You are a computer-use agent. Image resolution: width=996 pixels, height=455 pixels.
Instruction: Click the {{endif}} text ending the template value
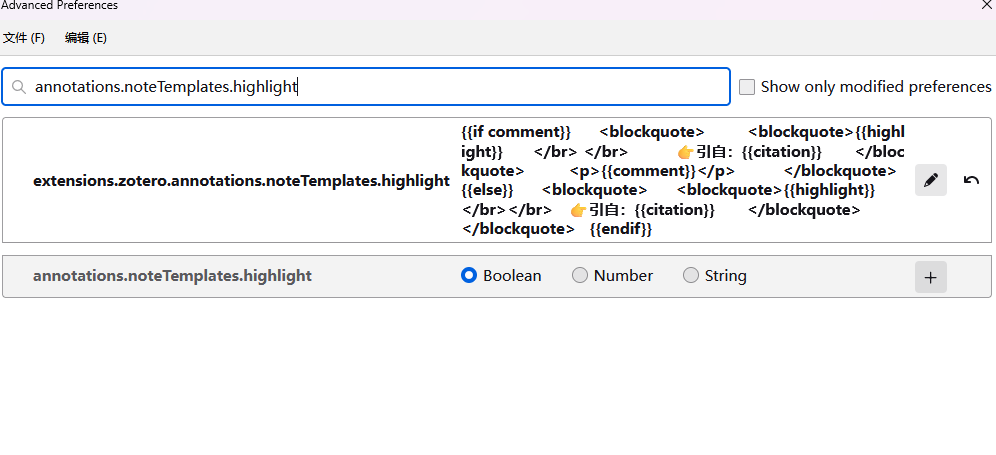621,229
